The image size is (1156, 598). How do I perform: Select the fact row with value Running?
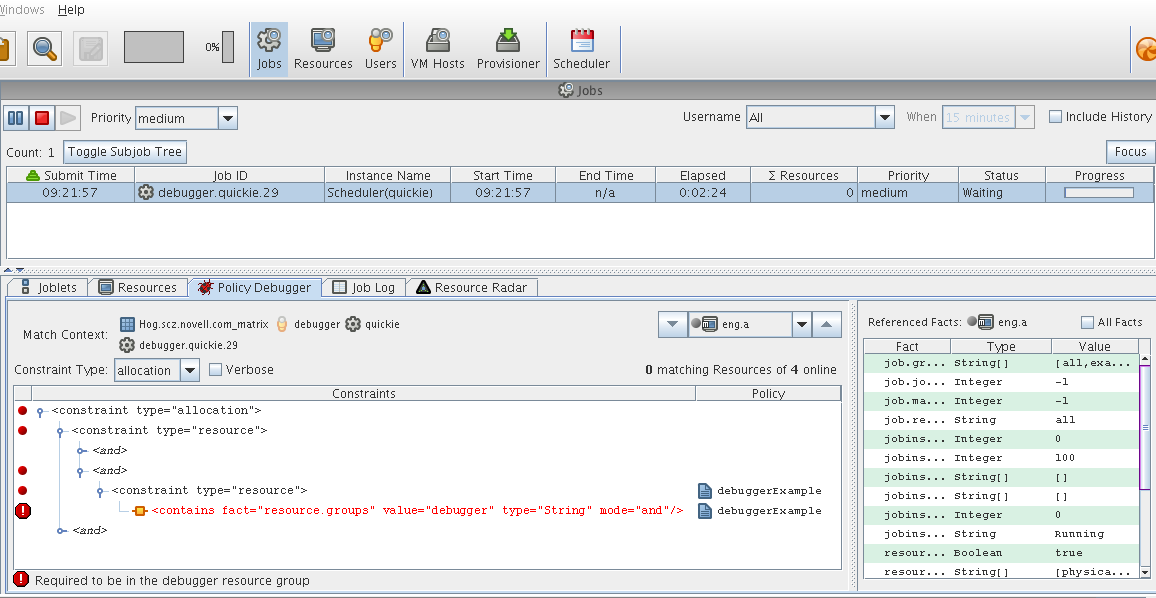1001,534
